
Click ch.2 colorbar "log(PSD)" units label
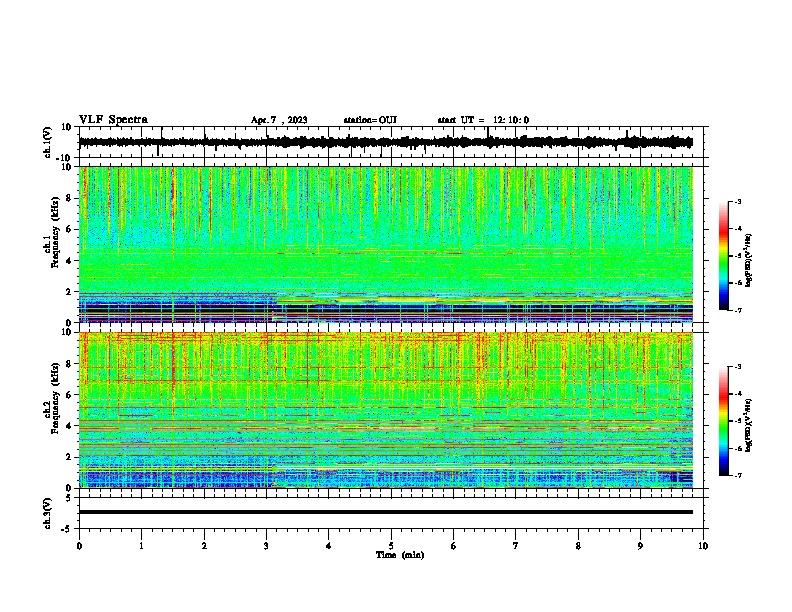(749, 425)
